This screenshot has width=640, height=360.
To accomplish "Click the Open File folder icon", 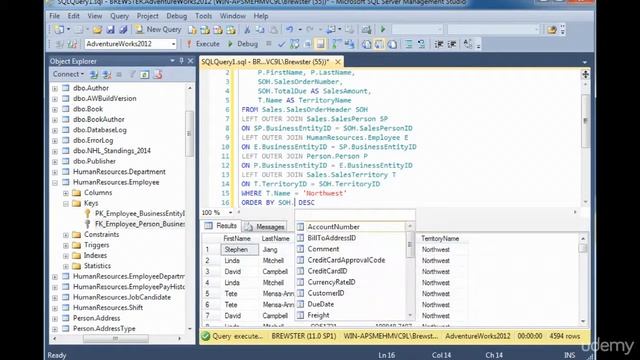I will pos(97,29).
